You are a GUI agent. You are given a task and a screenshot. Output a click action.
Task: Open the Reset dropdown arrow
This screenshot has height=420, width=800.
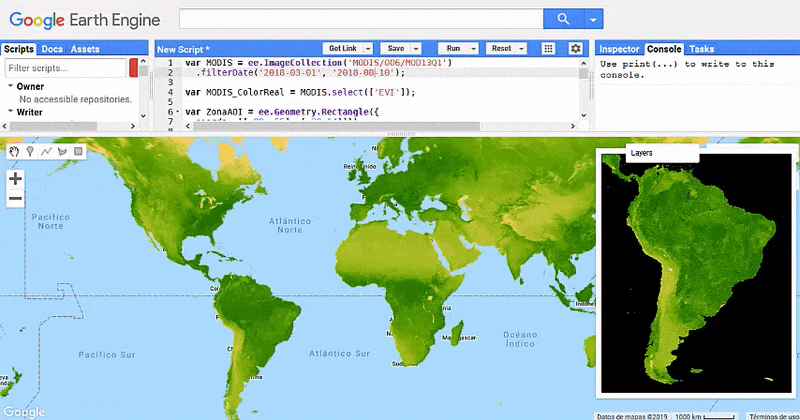521,48
